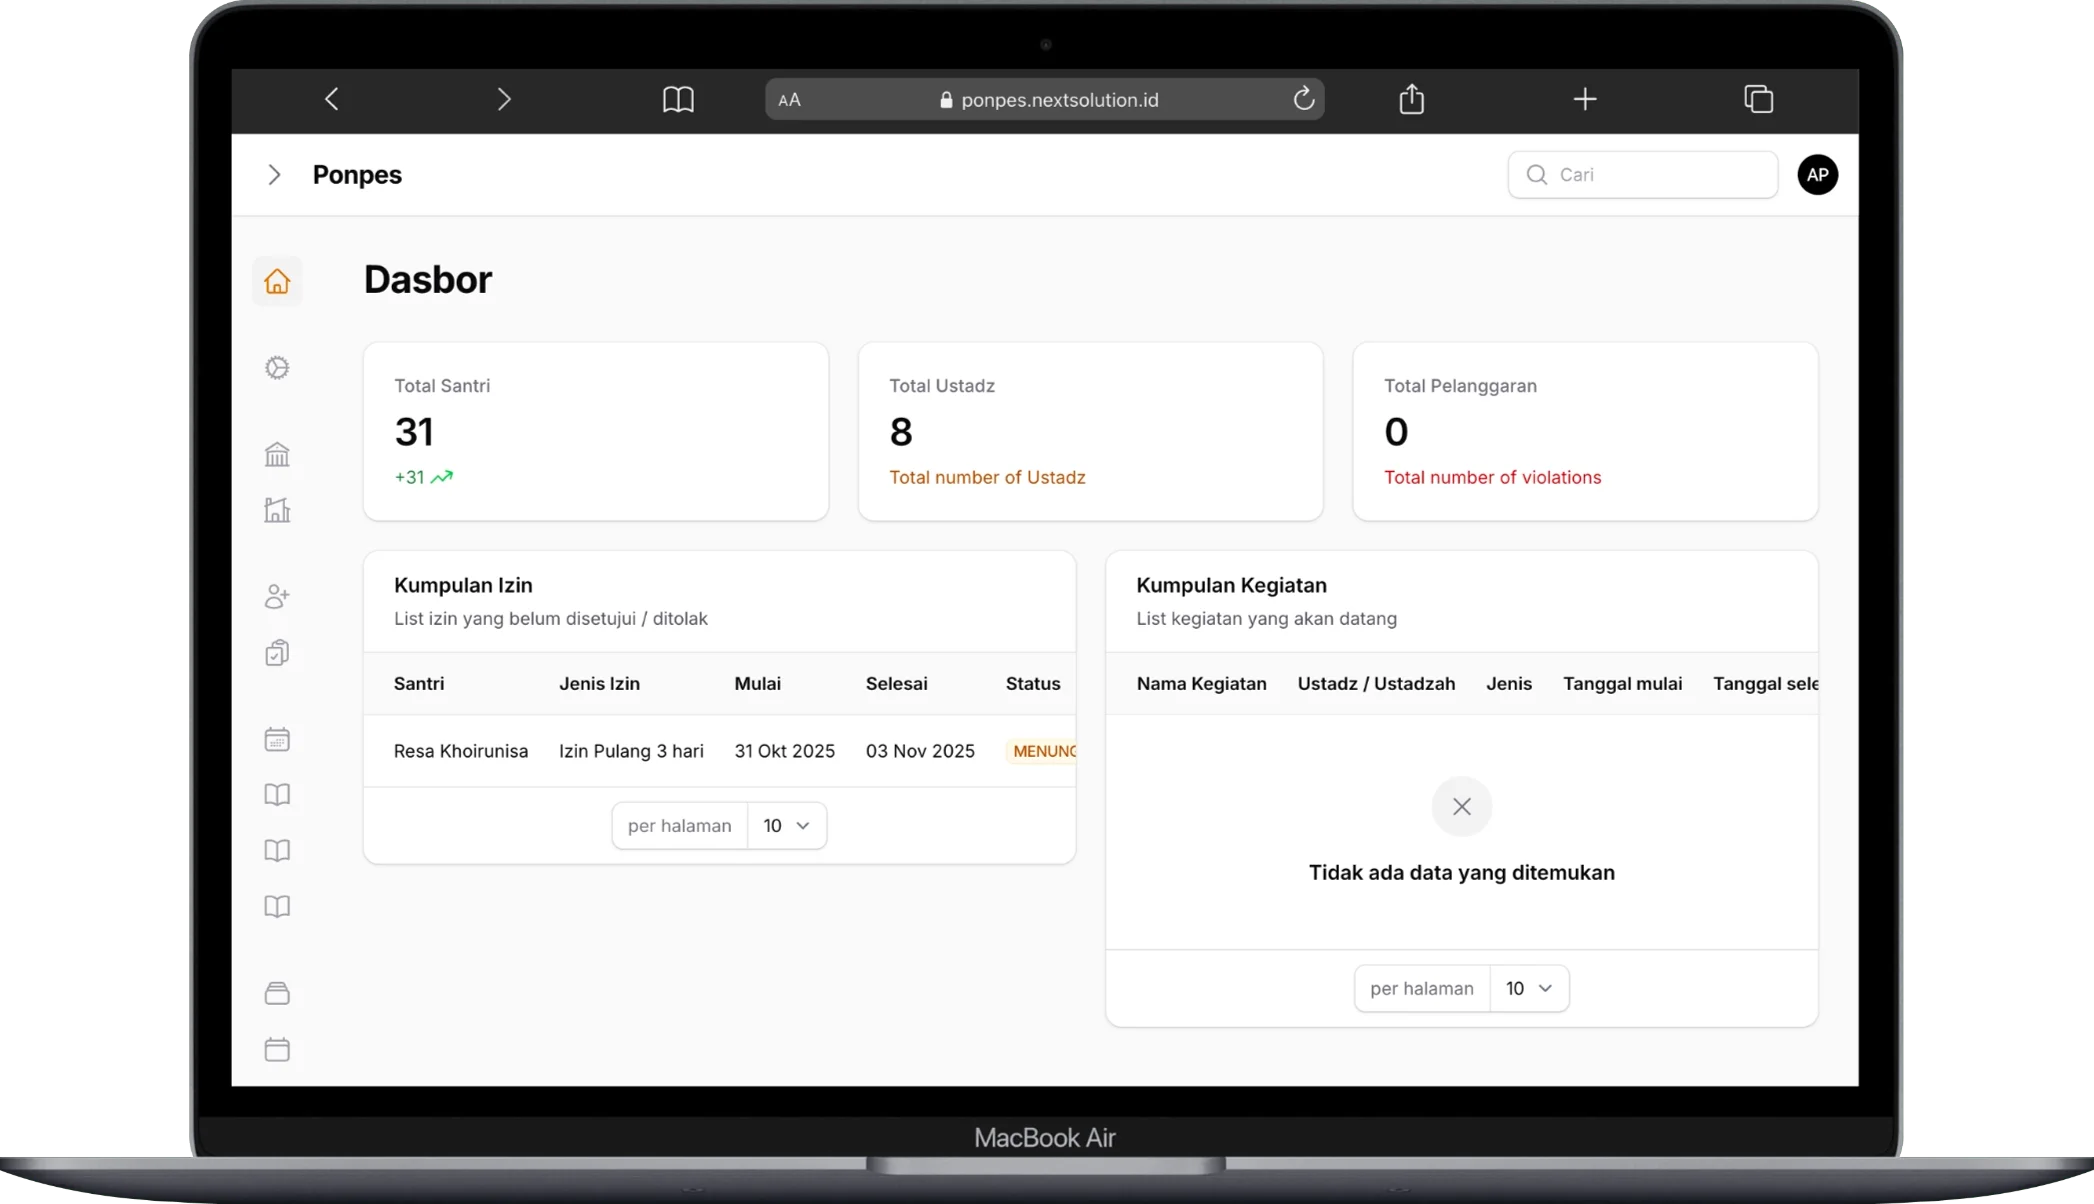
Task: Open new tab with plus icon
Action: [x=1584, y=99]
